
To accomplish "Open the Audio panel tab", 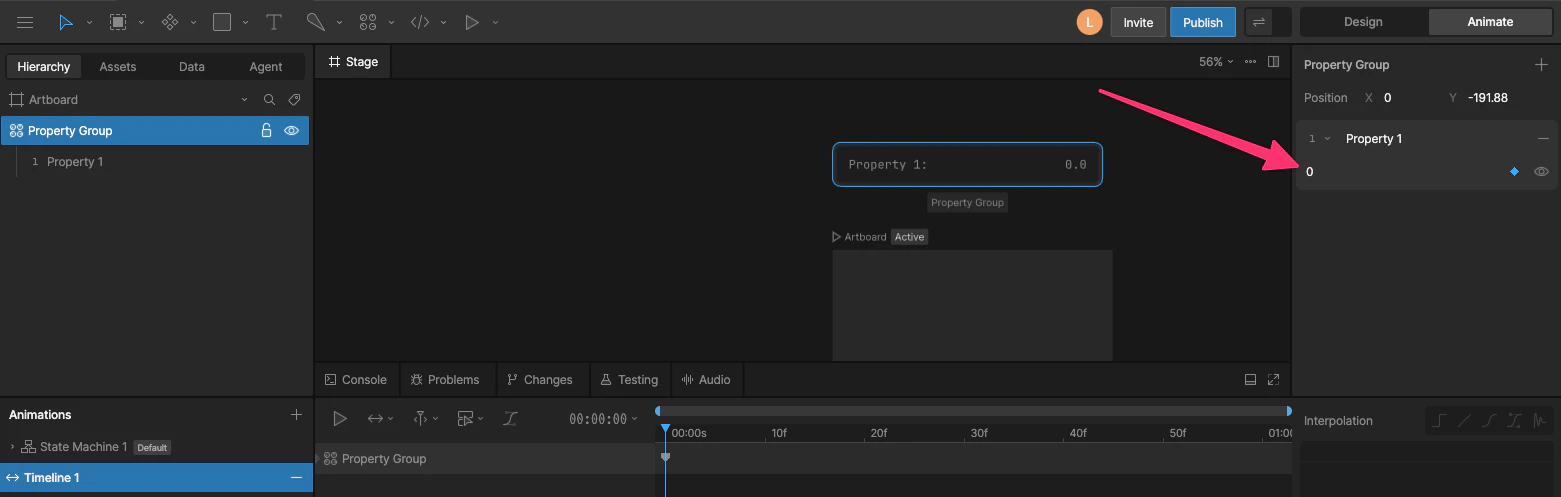I will coord(706,380).
